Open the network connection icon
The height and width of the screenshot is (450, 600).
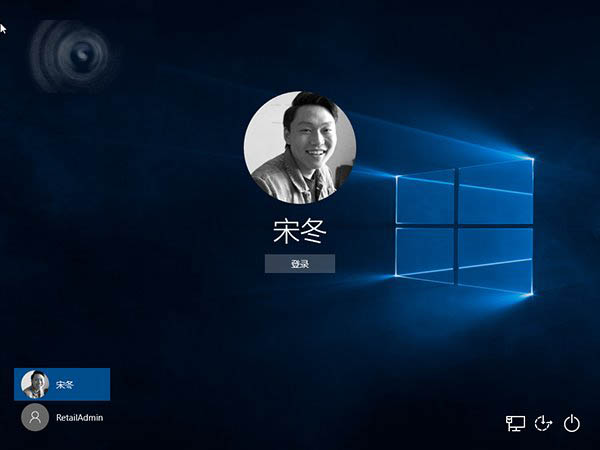pyautogui.click(x=515, y=423)
